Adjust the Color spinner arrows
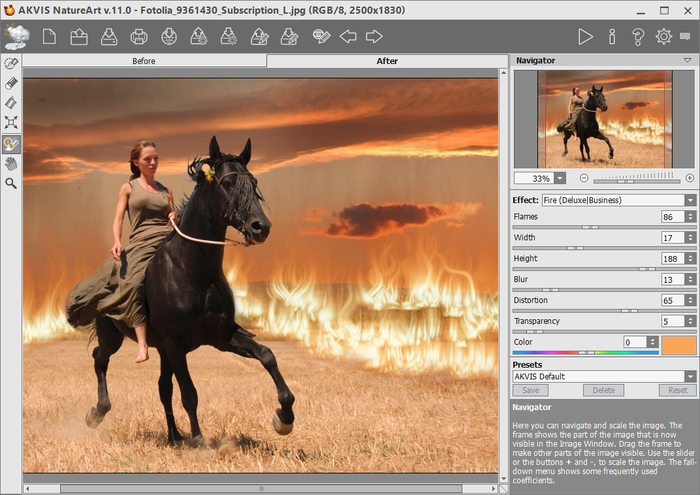700x495 pixels. [x=653, y=342]
